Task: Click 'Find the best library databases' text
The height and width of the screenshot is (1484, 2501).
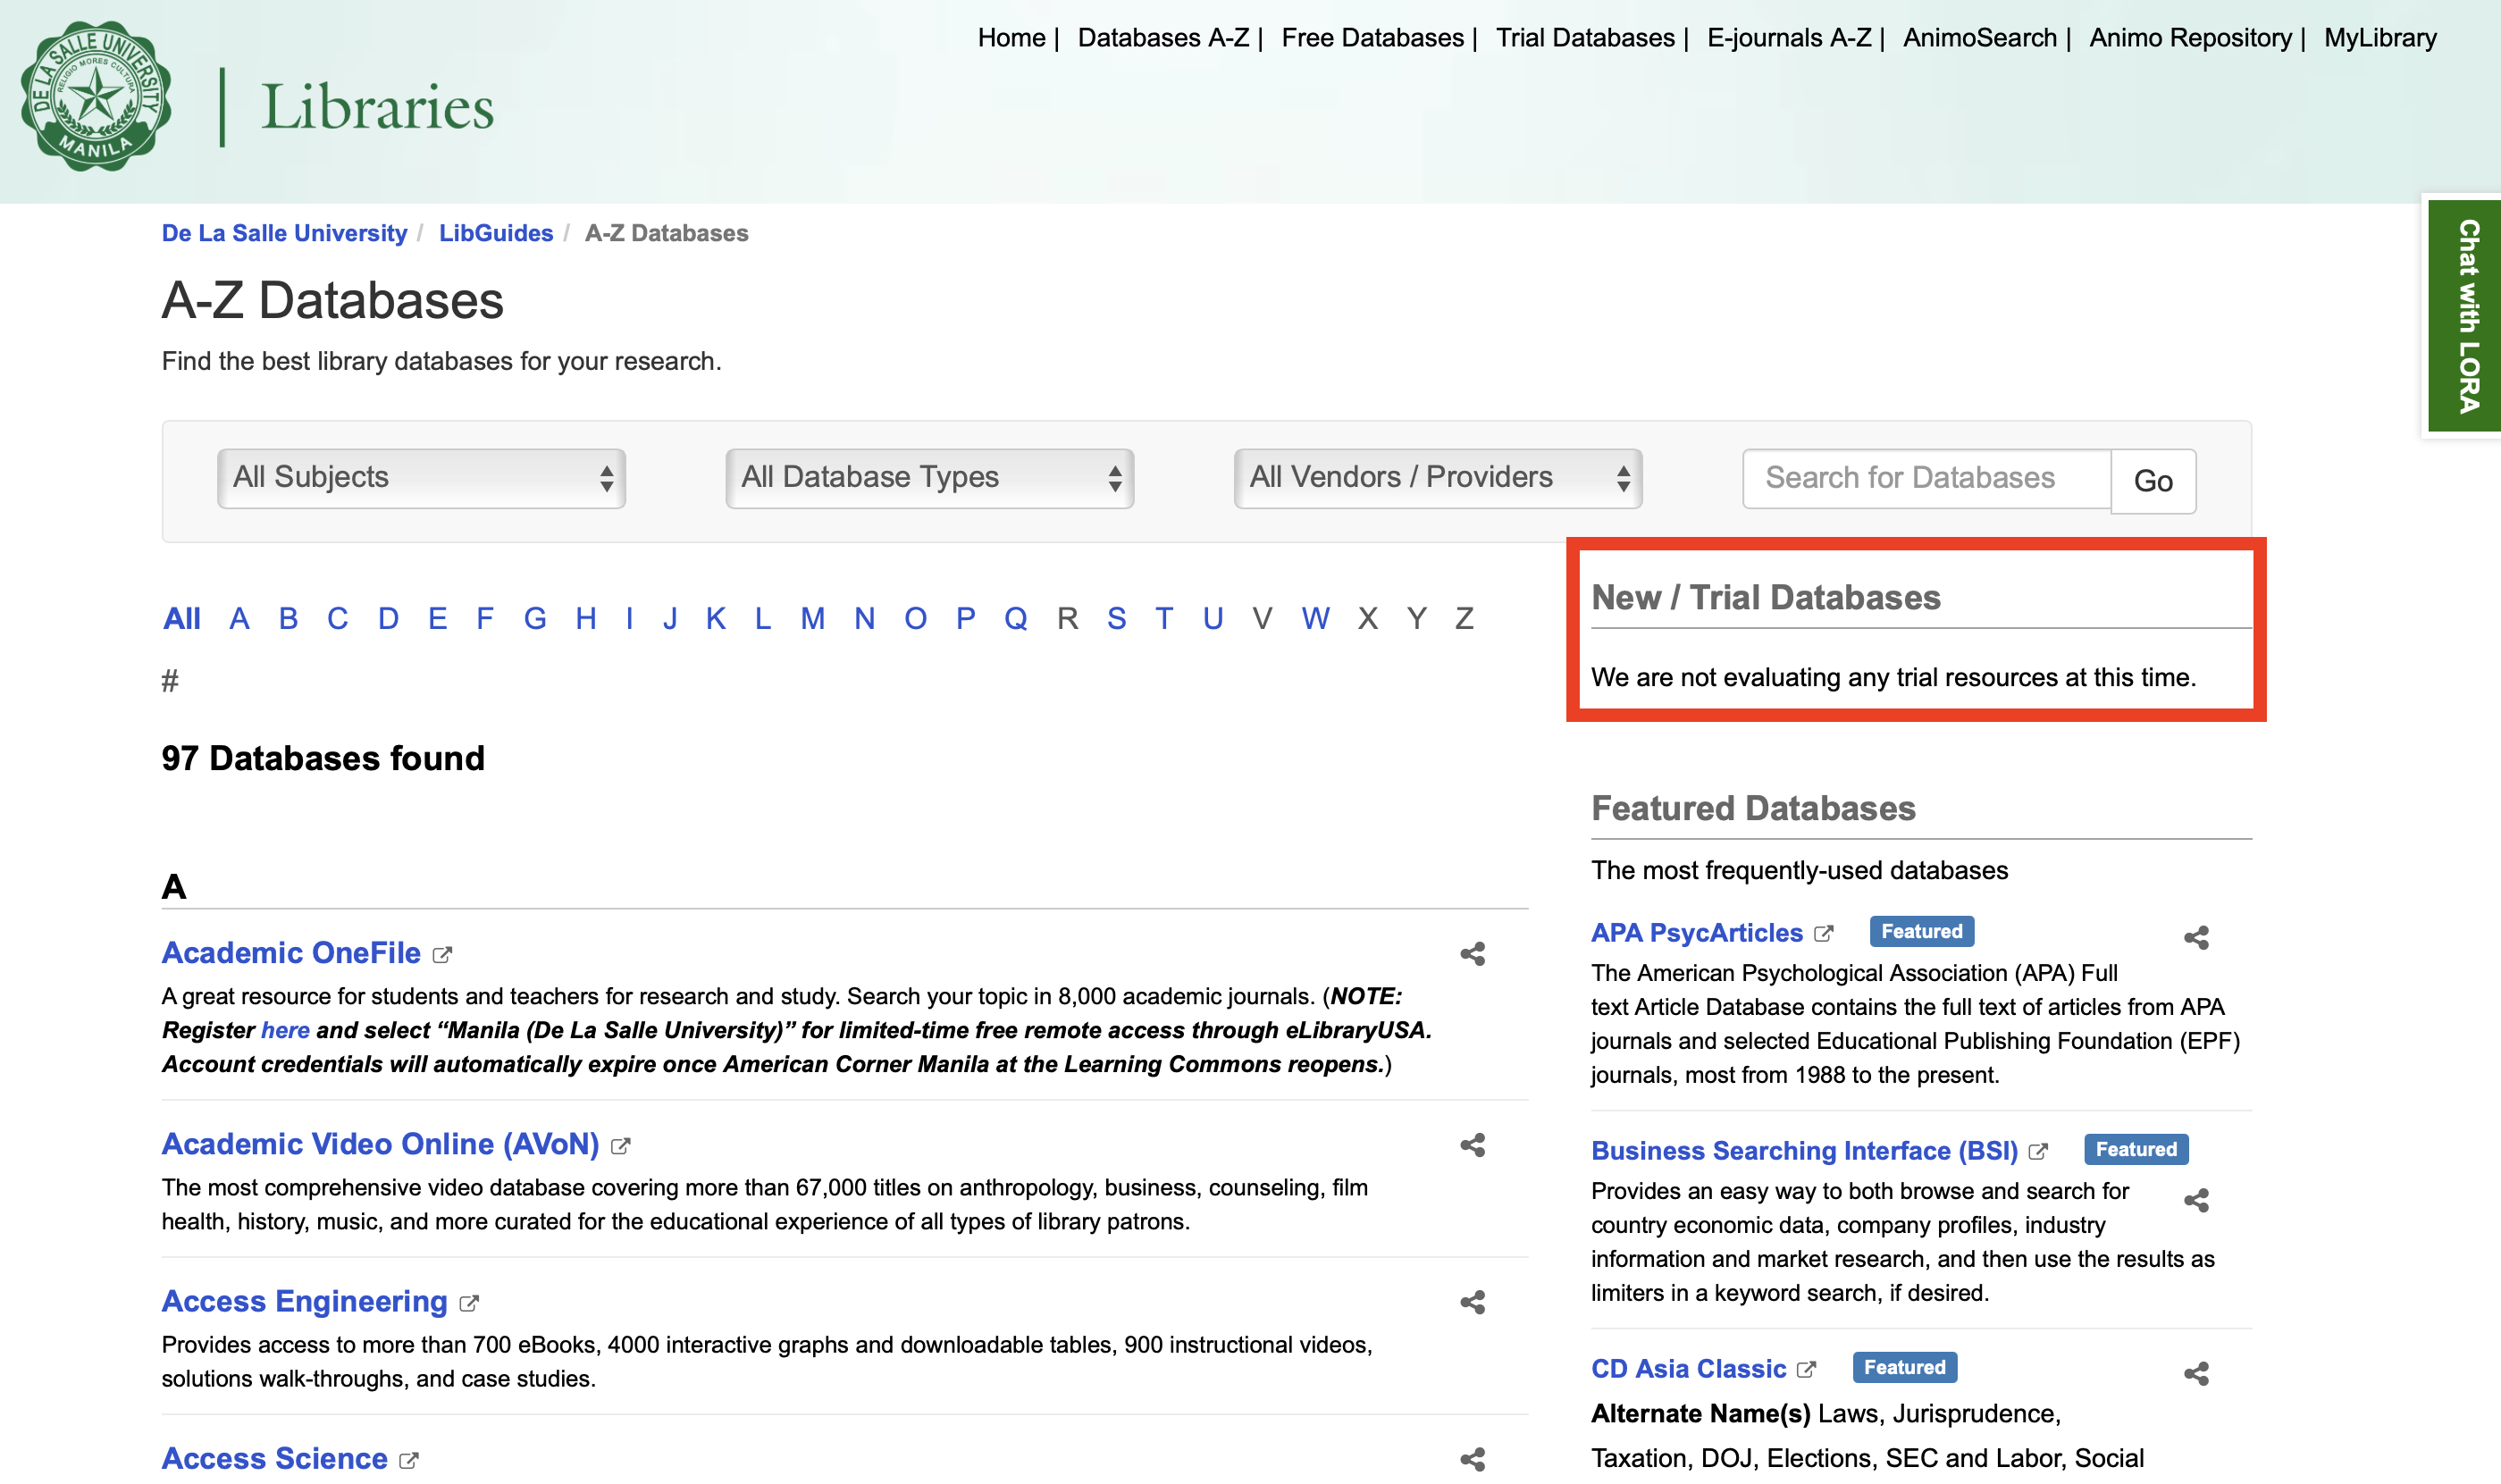Action: click(441, 361)
